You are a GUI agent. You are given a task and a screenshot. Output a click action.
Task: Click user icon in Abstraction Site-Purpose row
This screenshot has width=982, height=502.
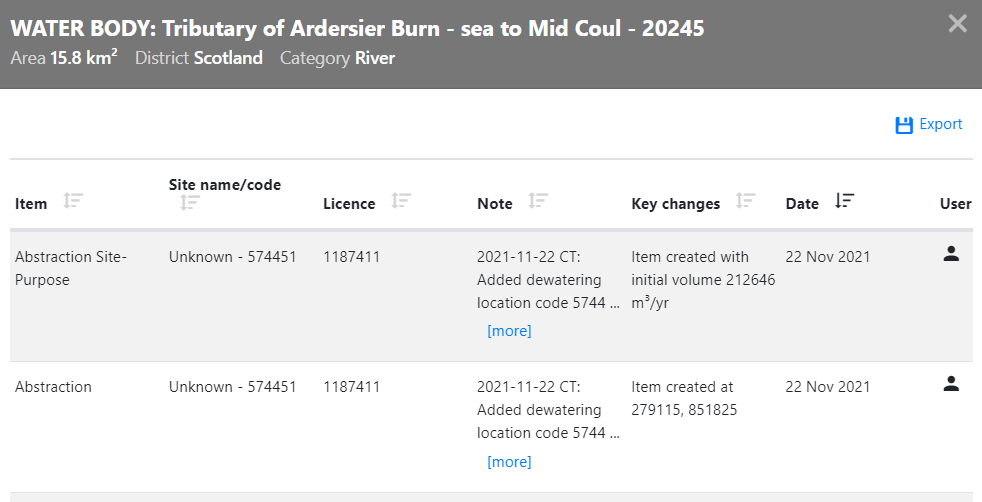click(951, 254)
